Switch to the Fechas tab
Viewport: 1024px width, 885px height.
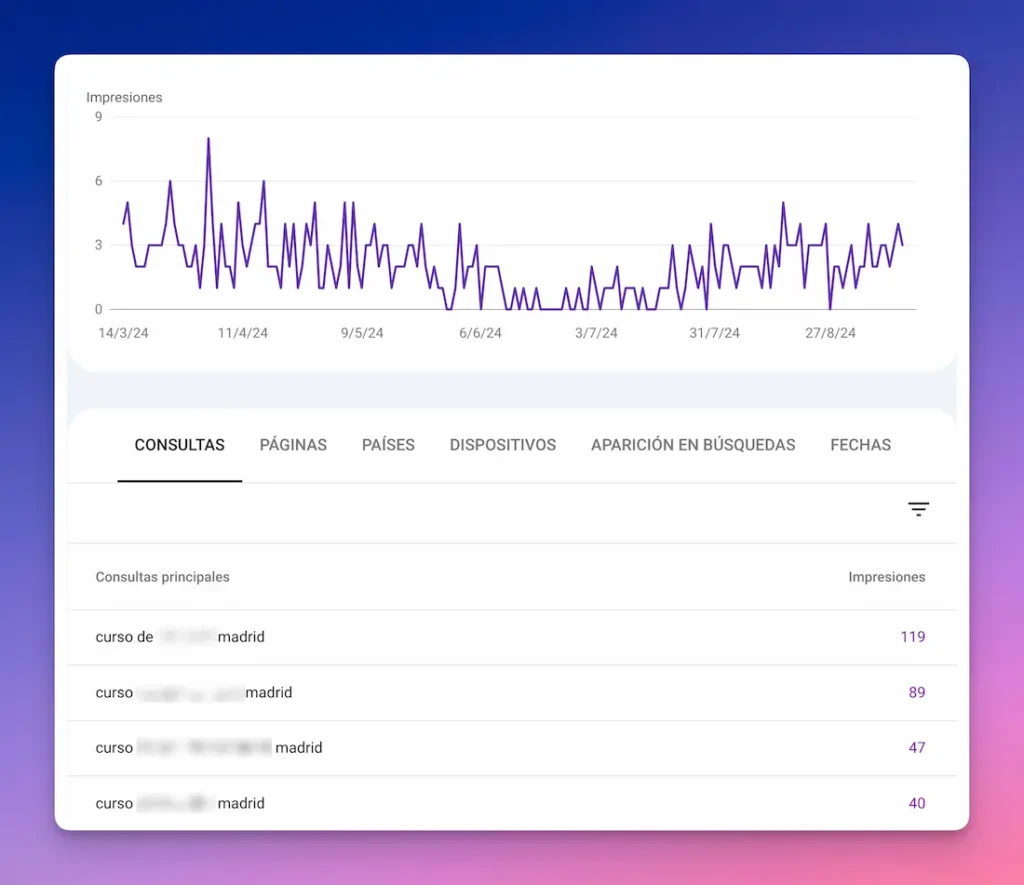(x=860, y=445)
